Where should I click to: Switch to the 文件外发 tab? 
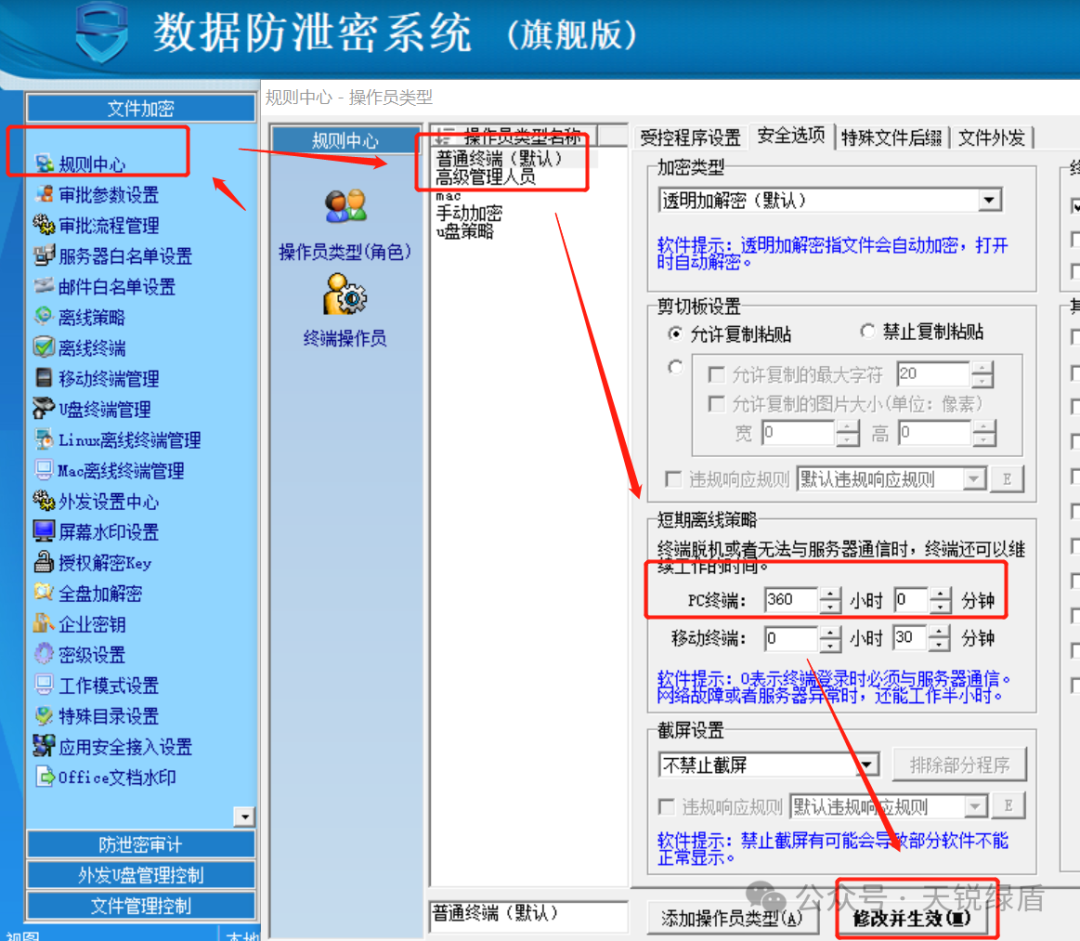point(992,138)
